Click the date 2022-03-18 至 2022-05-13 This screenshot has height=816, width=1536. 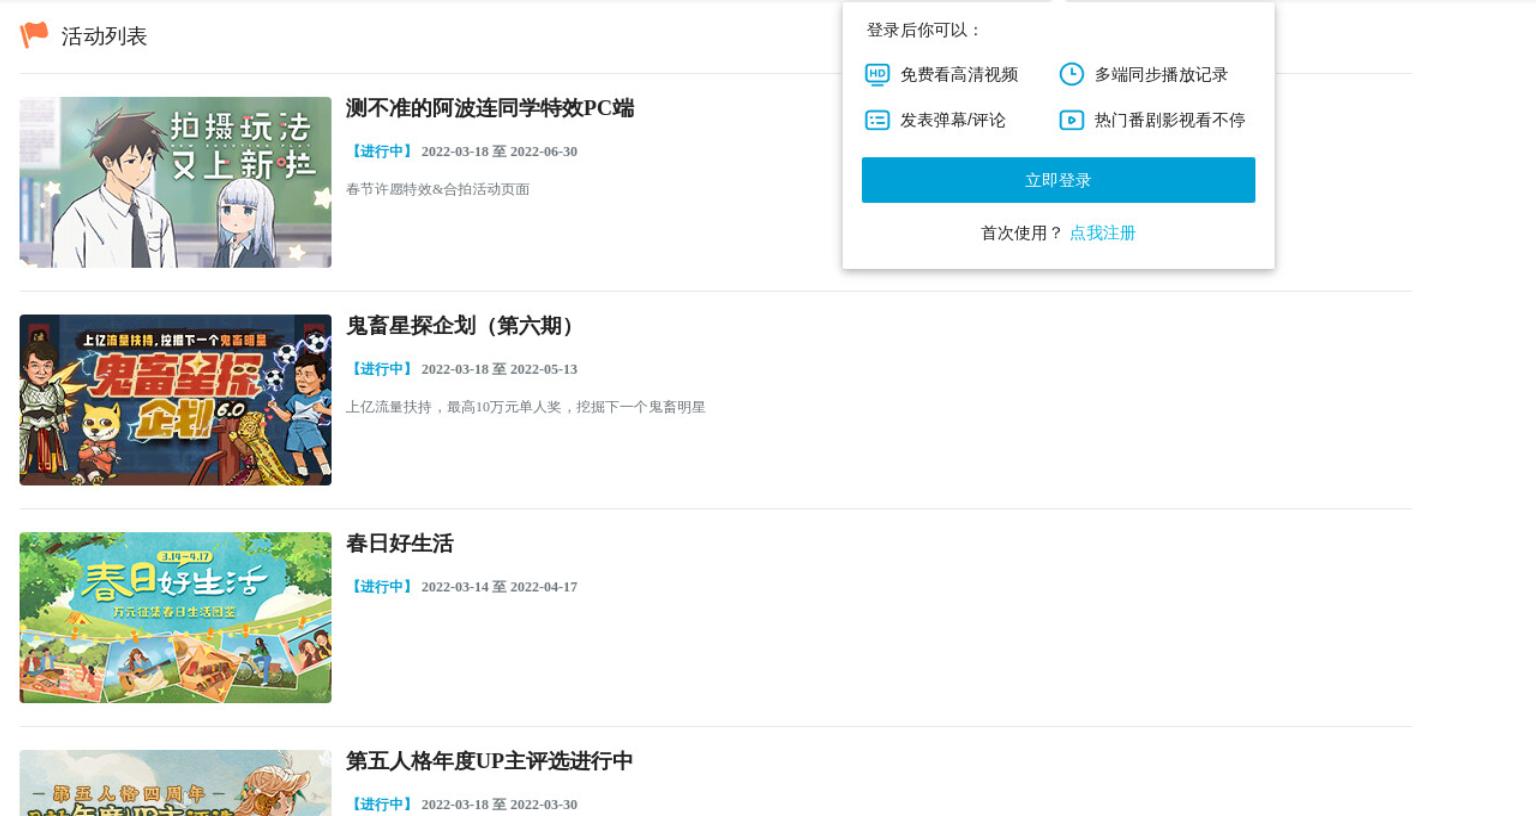pos(499,369)
